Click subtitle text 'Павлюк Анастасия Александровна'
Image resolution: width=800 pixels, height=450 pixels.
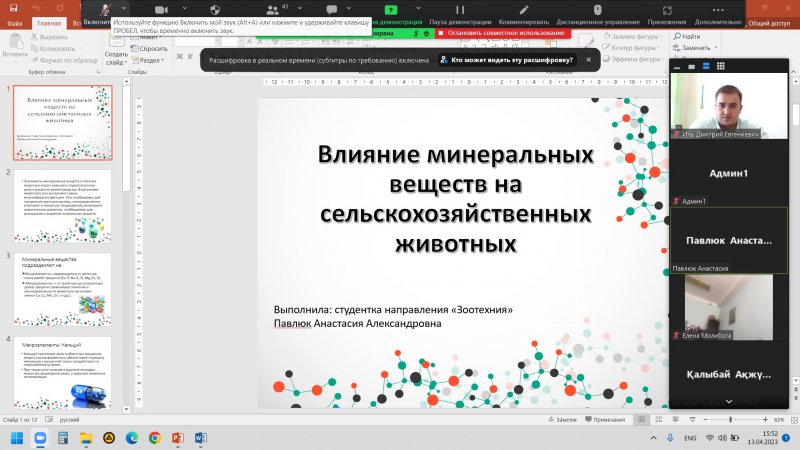(x=358, y=323)
